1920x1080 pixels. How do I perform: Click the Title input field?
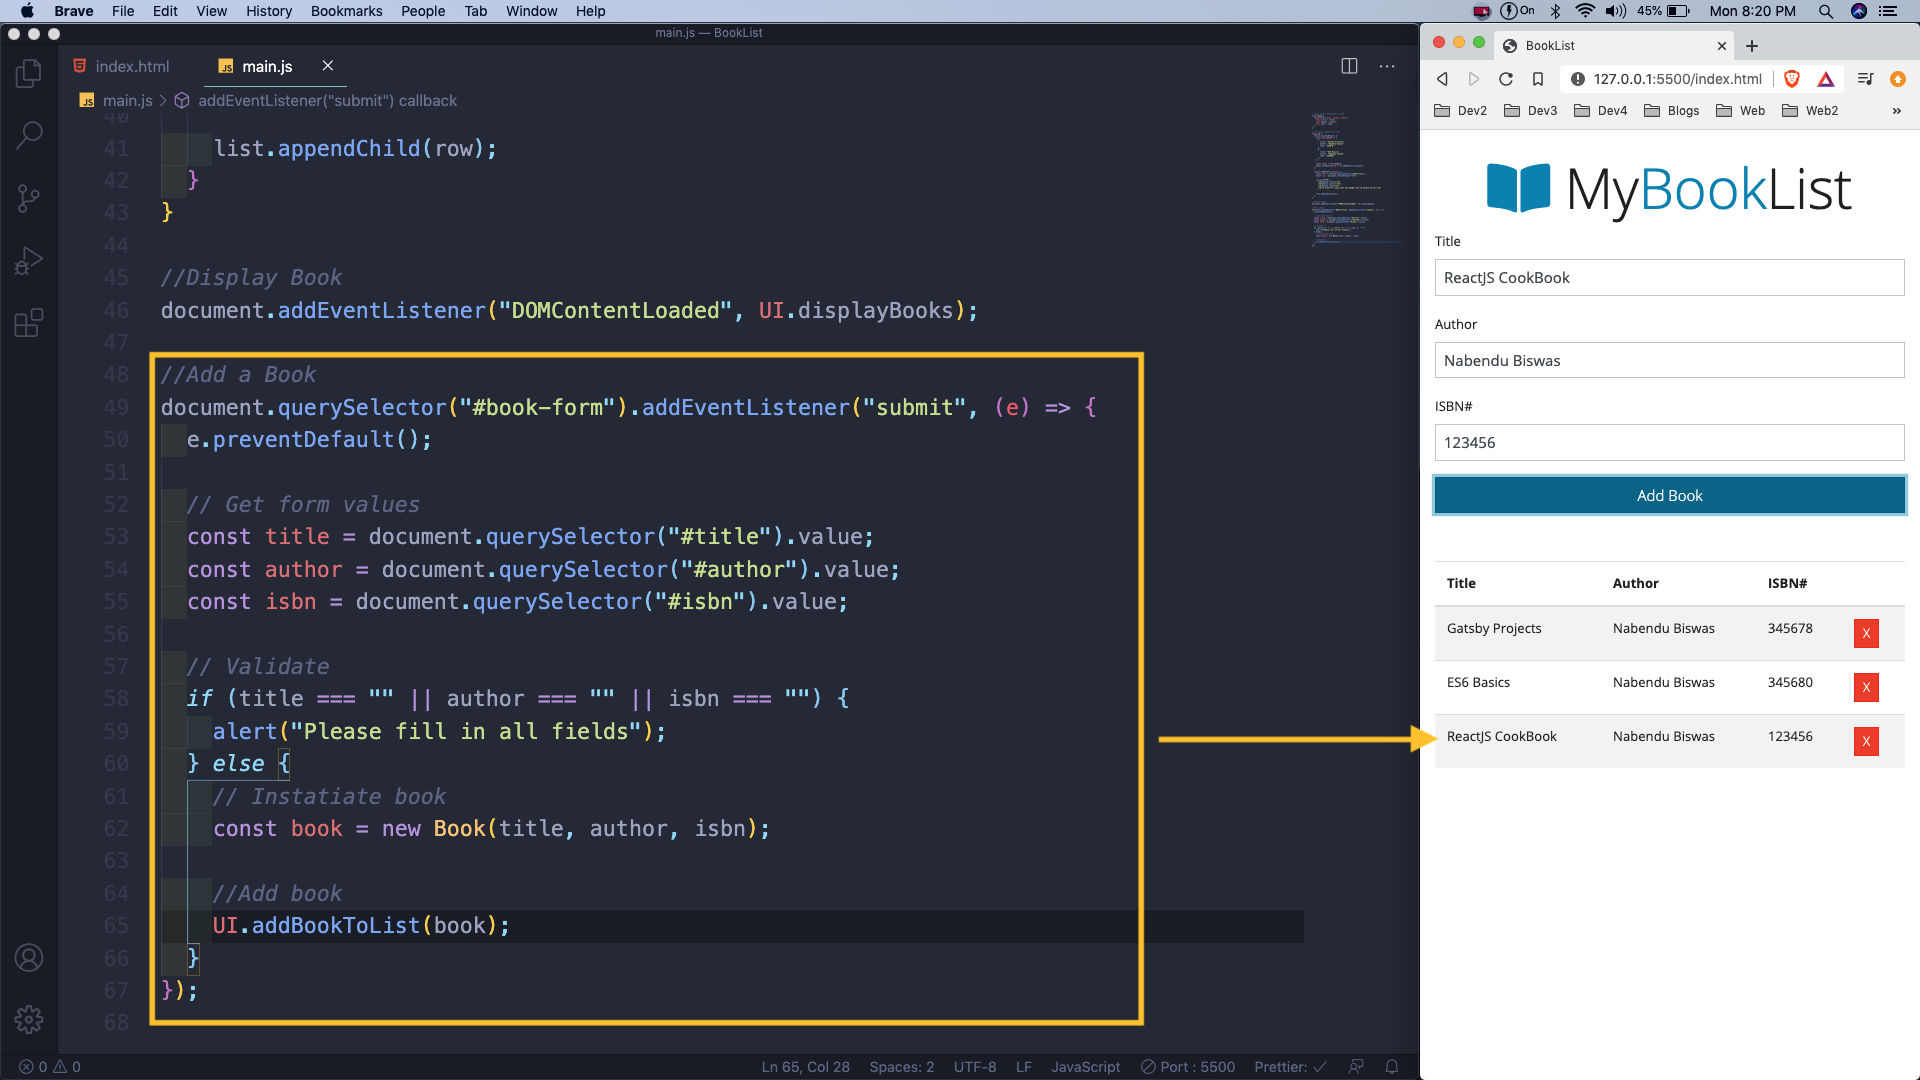(1669, 278)
